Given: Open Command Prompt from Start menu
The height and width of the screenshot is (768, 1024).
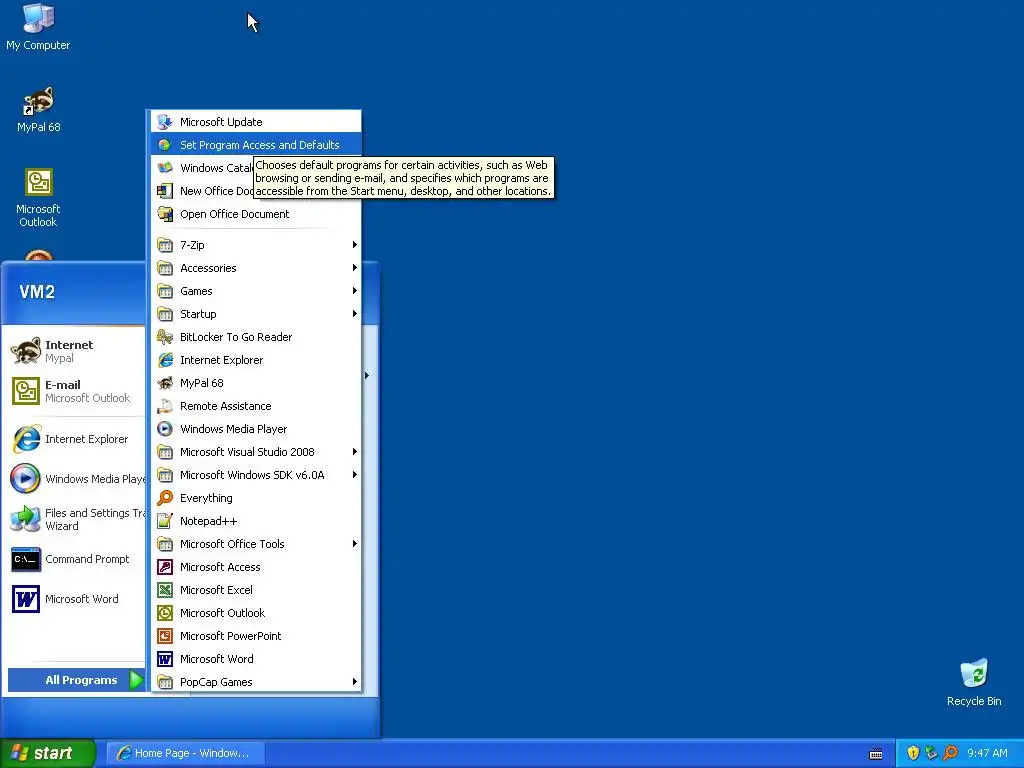Looking at the screenshot, I should [x=76, y=559].
